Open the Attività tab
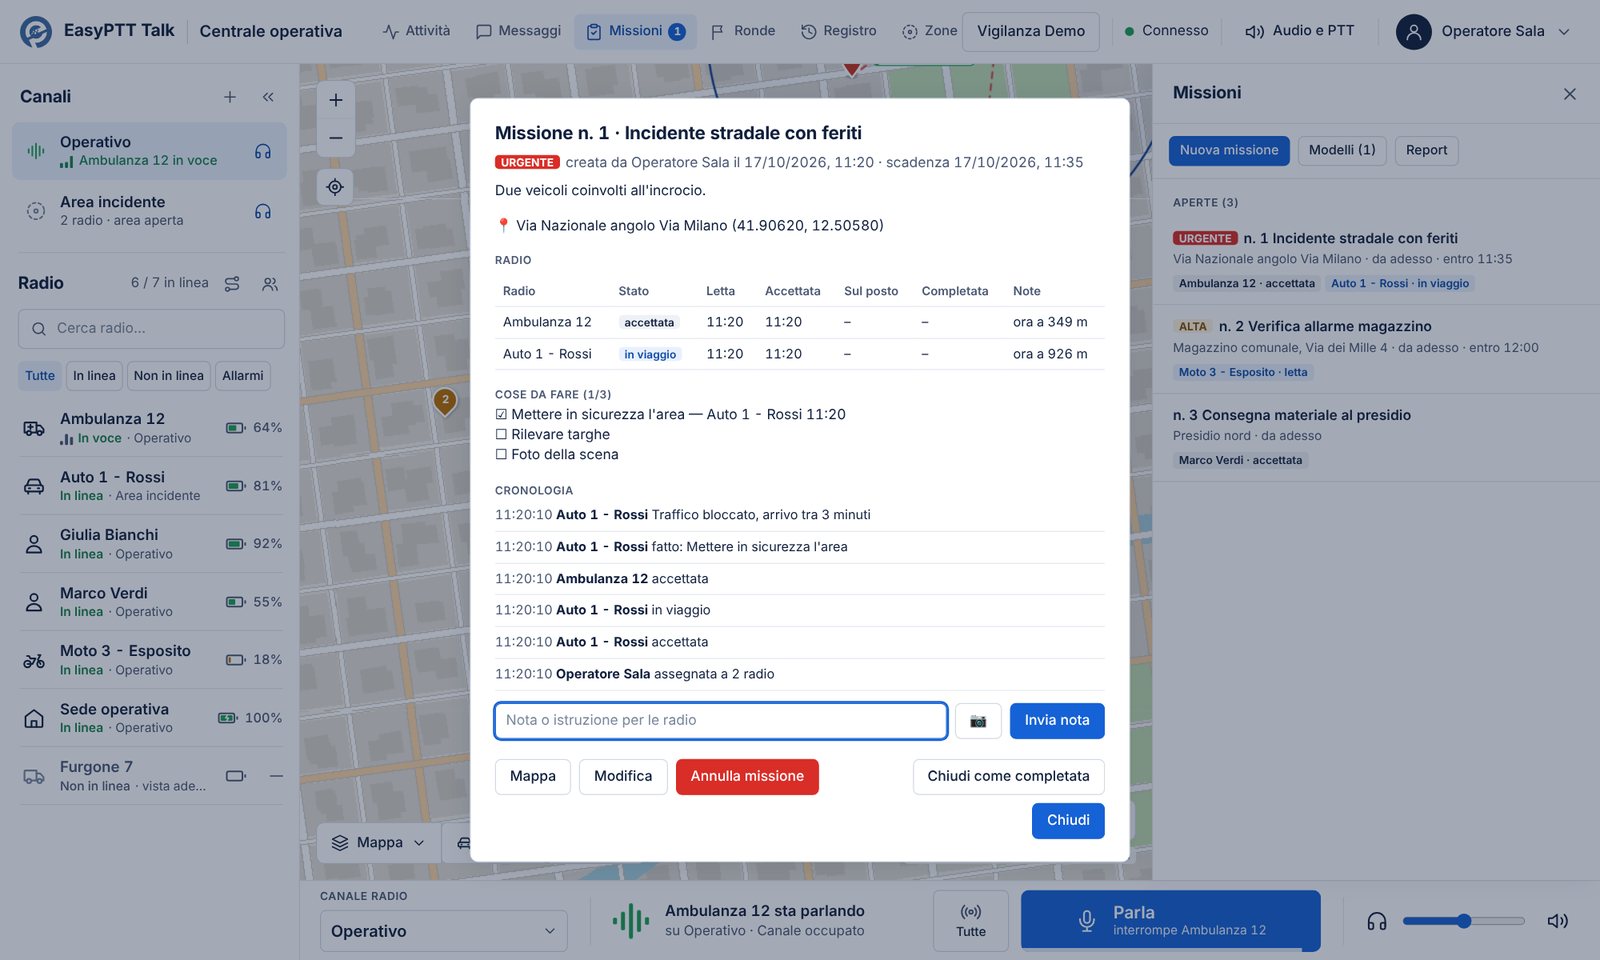Viewport: 1600px width, 960px height. coord(416,32)
